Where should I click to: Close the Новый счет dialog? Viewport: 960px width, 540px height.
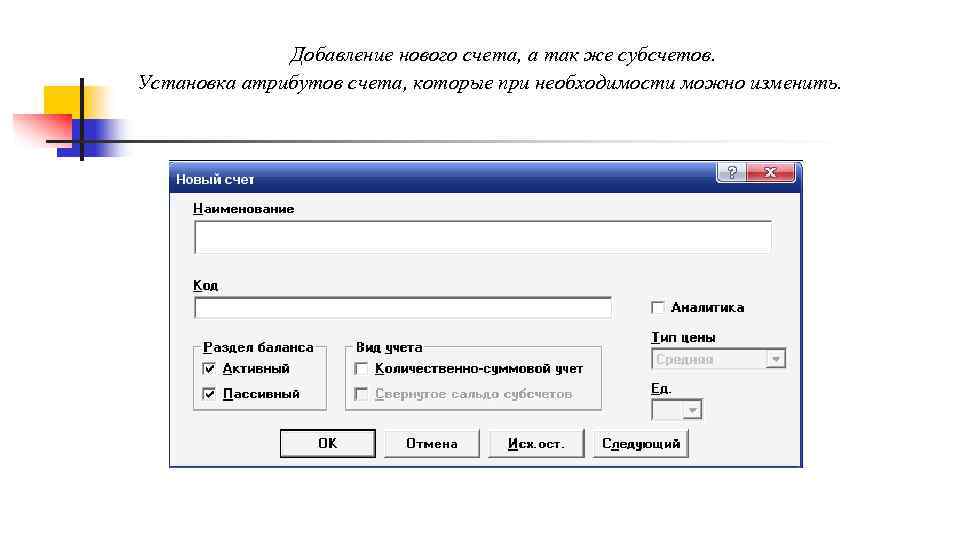pyautogui.click(x=771, y=173)
